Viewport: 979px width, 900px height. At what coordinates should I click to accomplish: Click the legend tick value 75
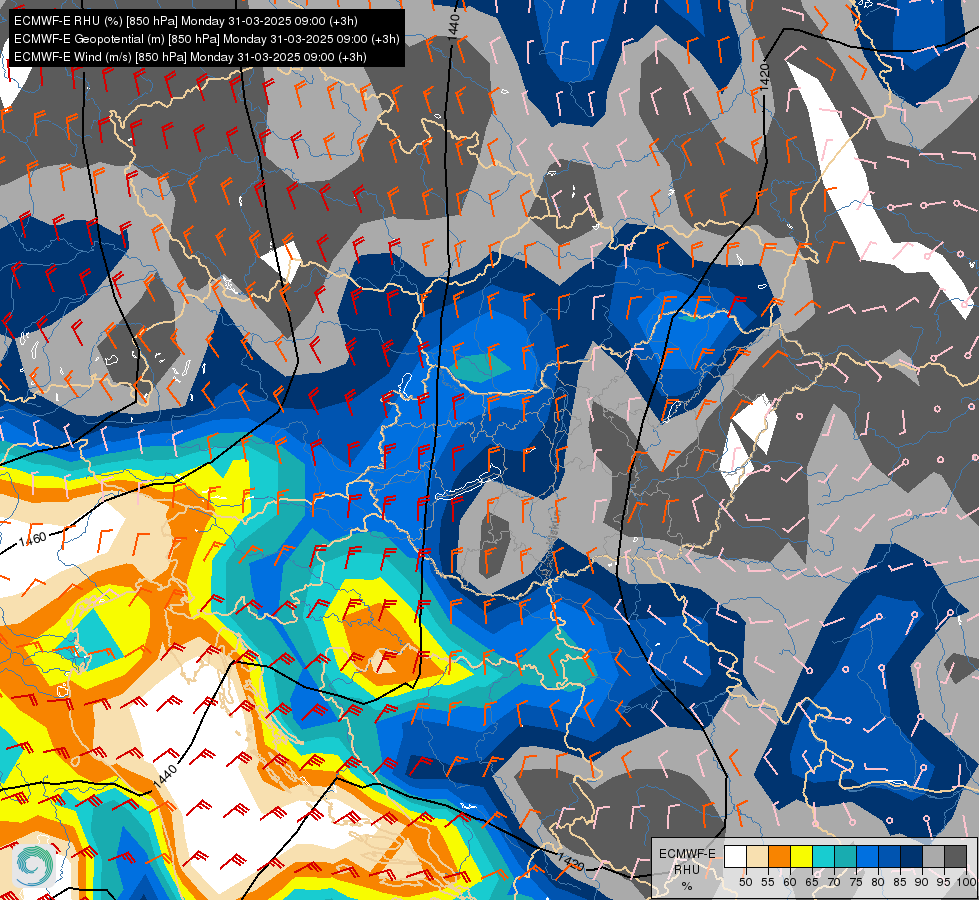pyautogui.click(x=855, y=882)
